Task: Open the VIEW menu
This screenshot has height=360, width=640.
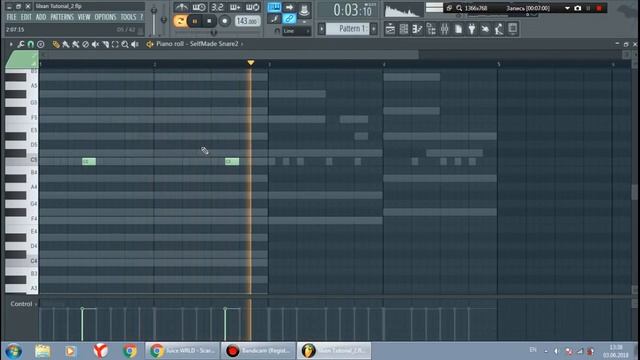Action: tap(84, 17)
